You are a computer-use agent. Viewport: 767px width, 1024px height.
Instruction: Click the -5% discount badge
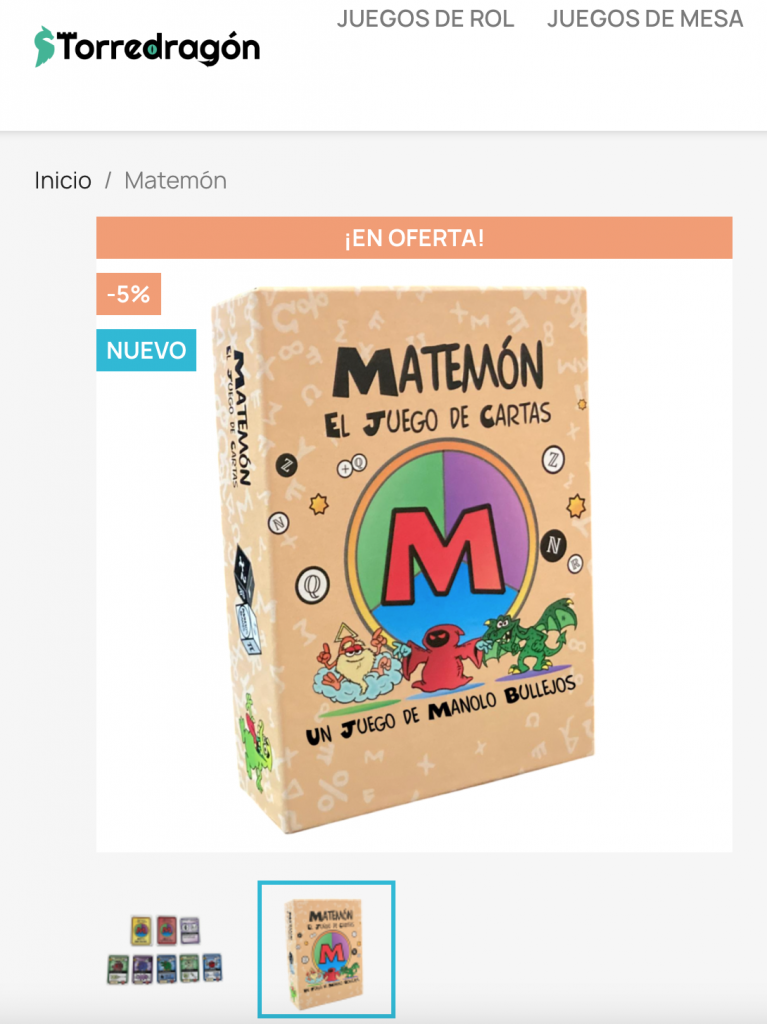(x=129, y=294)
